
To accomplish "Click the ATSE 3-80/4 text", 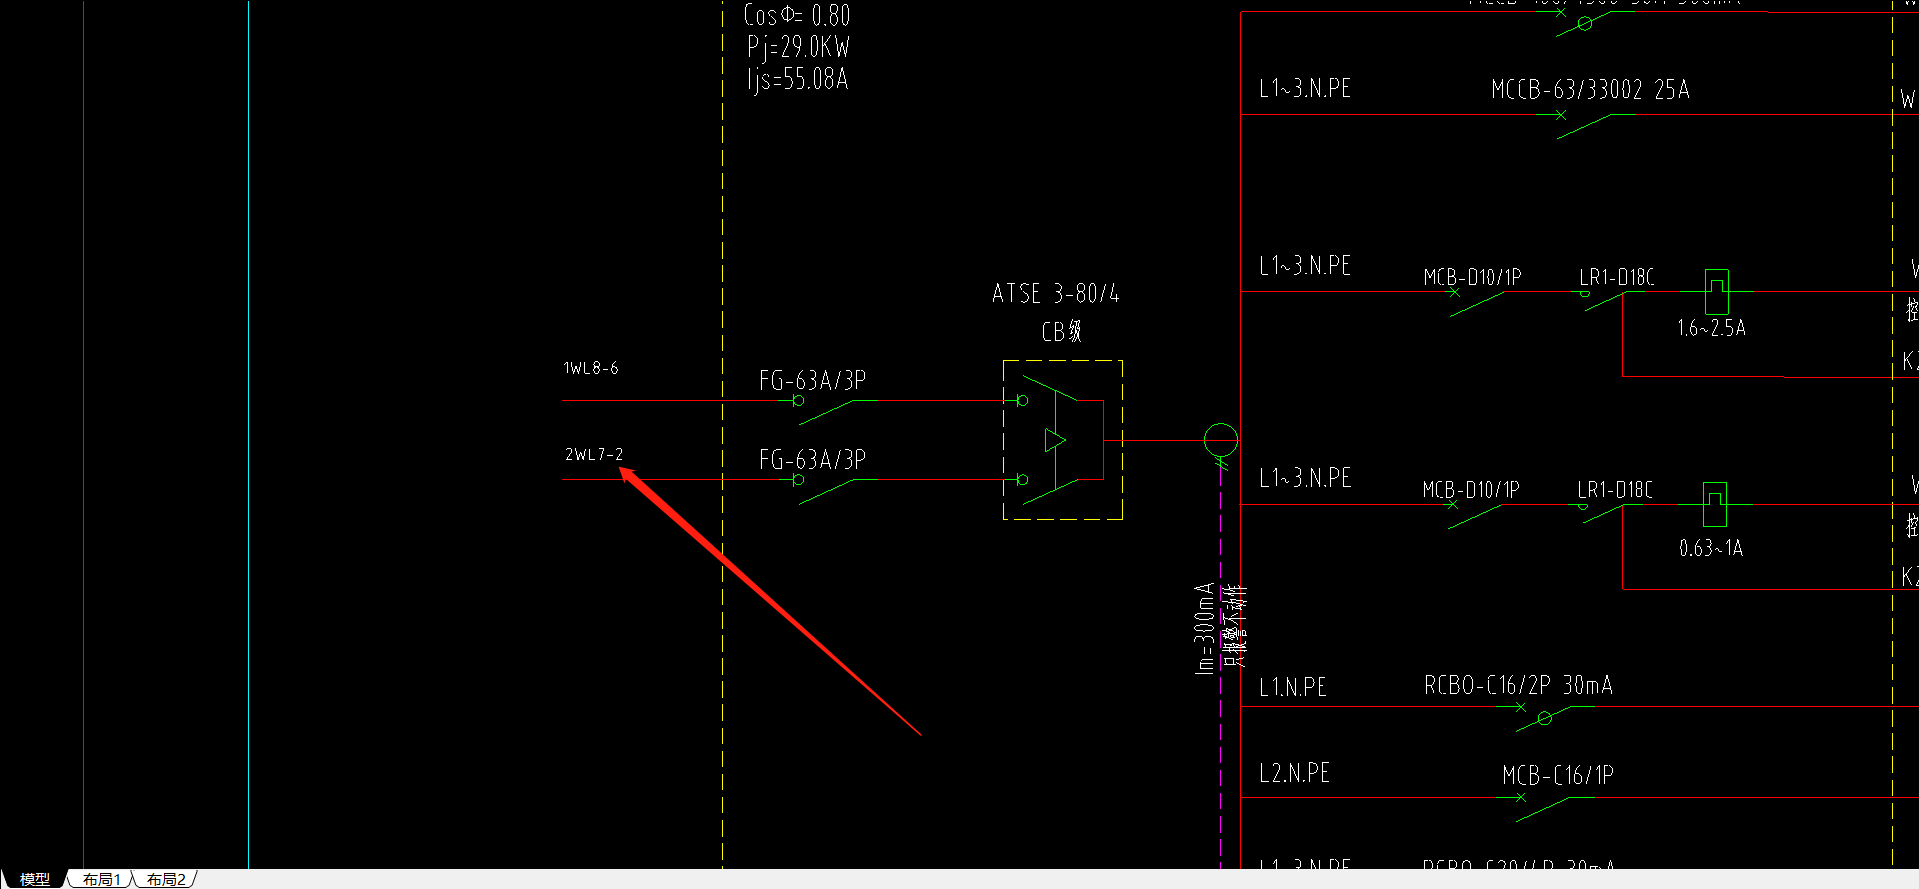I will coord(1056,294).
